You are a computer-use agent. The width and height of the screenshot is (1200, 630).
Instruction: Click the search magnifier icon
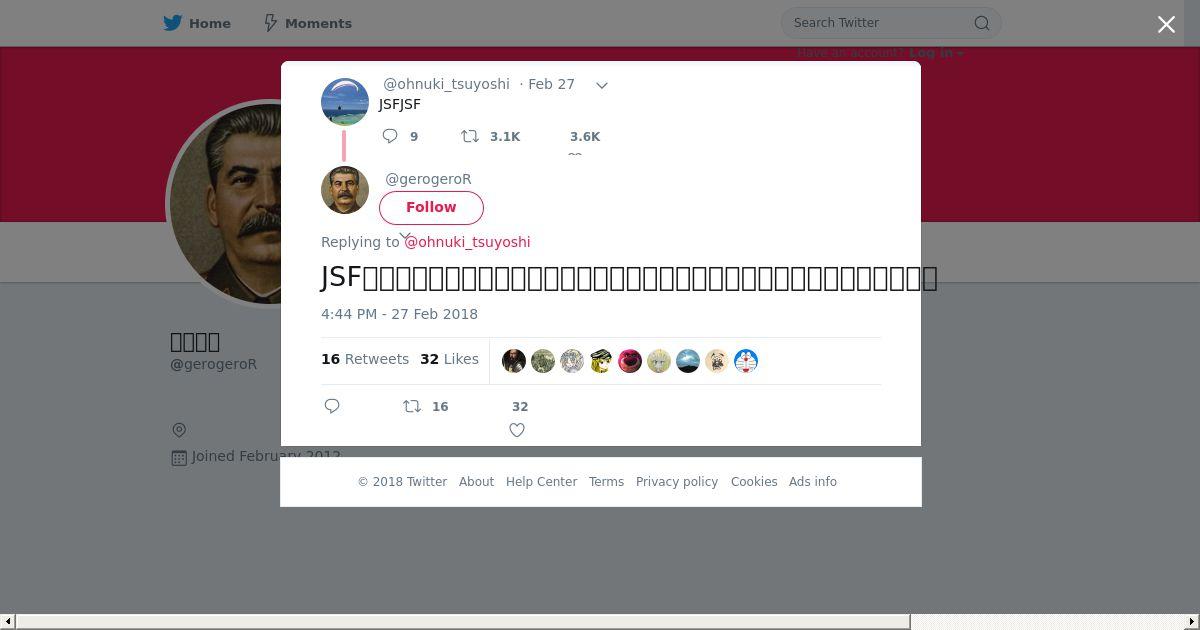(982, 23)
